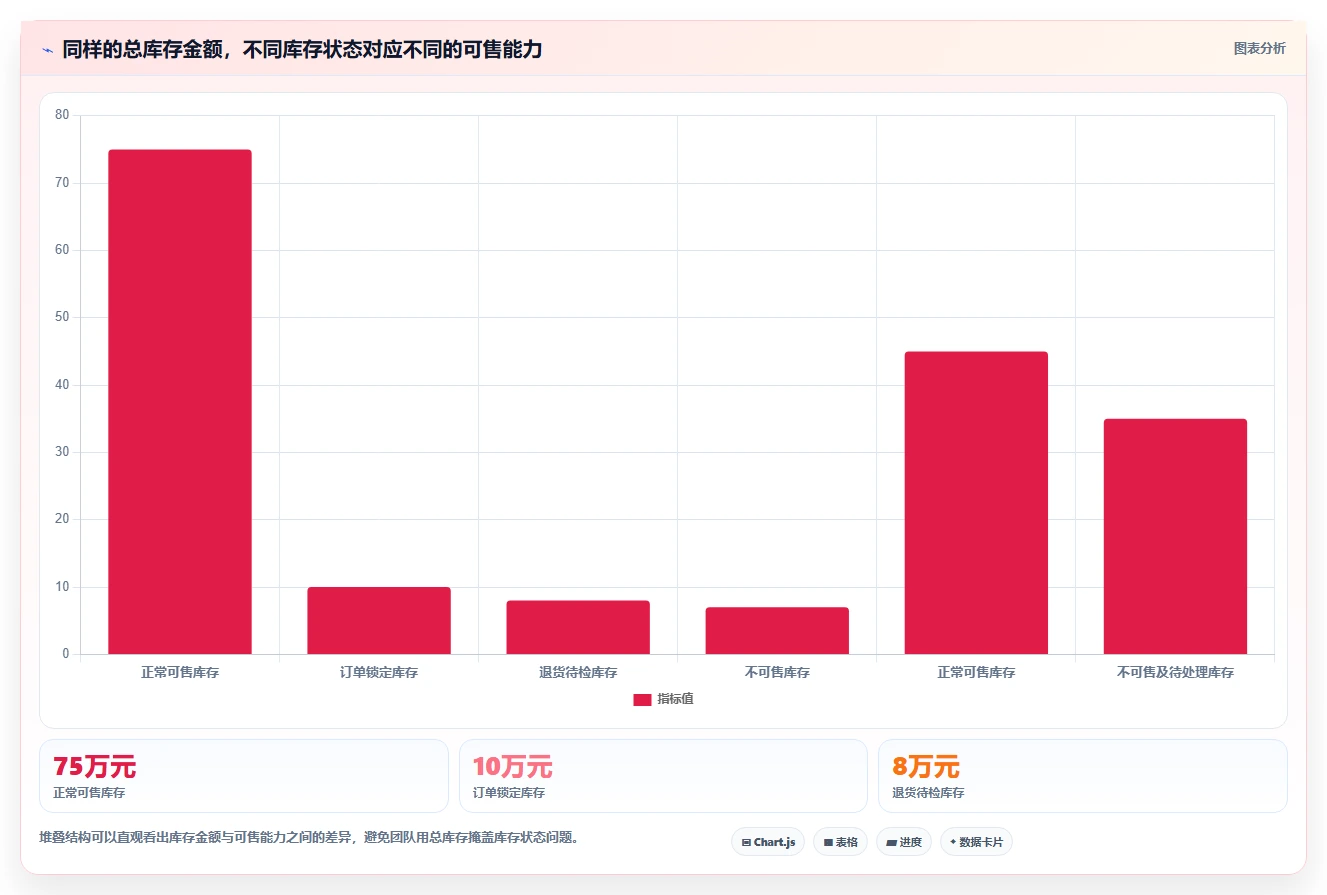This screenshot has height=895, width=1327.
Task: Click the 订单锁定库存 x-axis label
Action: [379, 673]
